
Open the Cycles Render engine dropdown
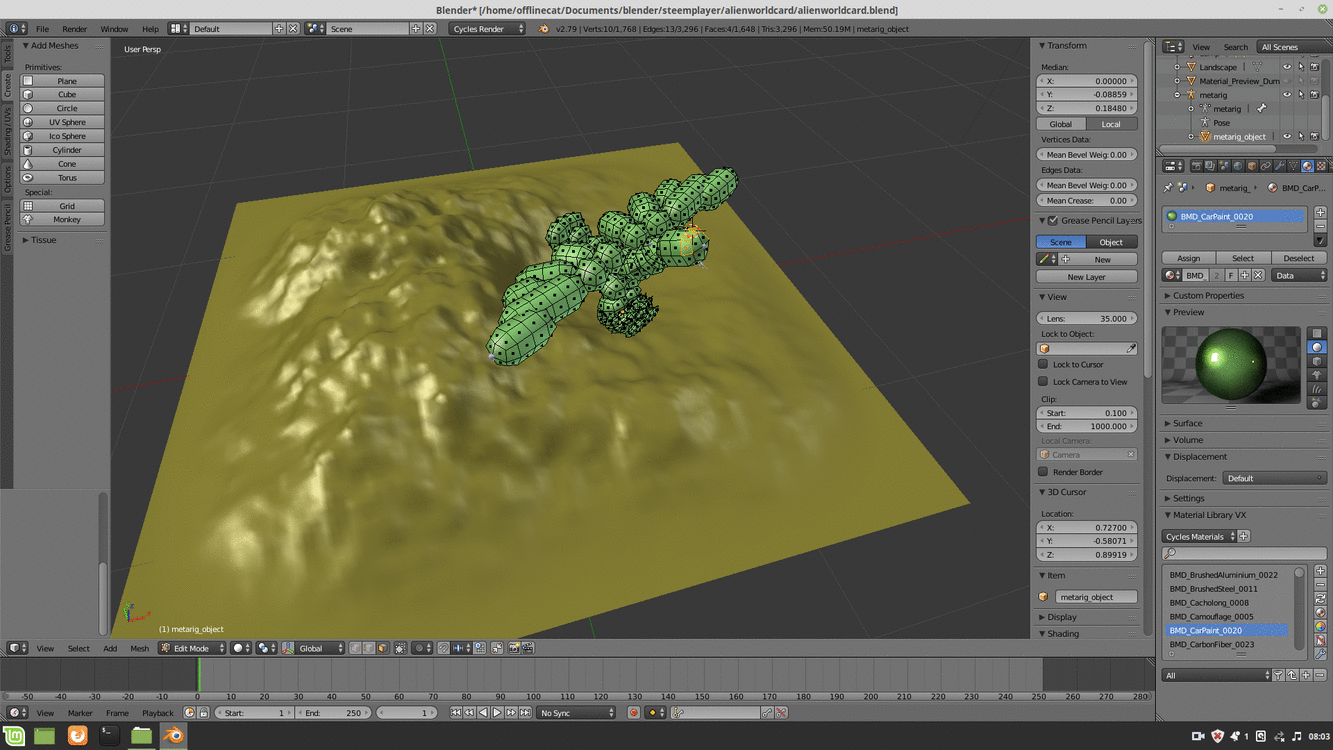(x=487, y=29)
